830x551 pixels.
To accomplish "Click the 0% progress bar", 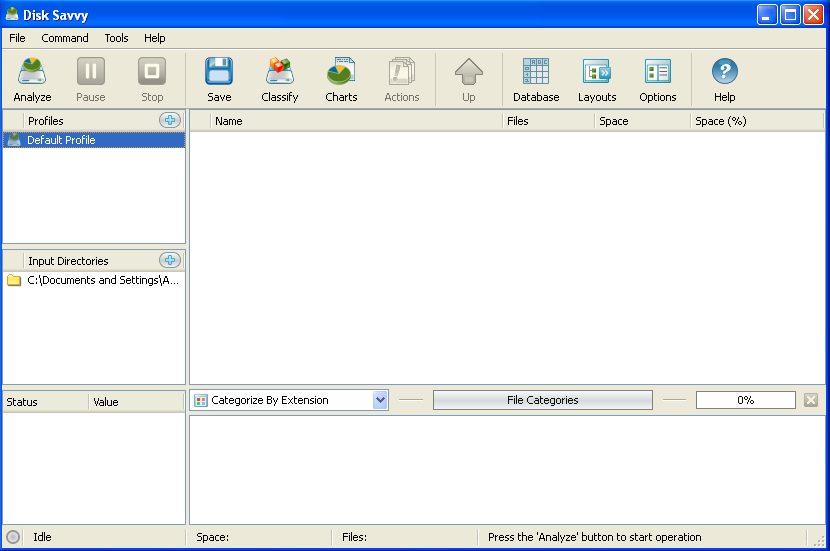I will click(x=745, y=400).
